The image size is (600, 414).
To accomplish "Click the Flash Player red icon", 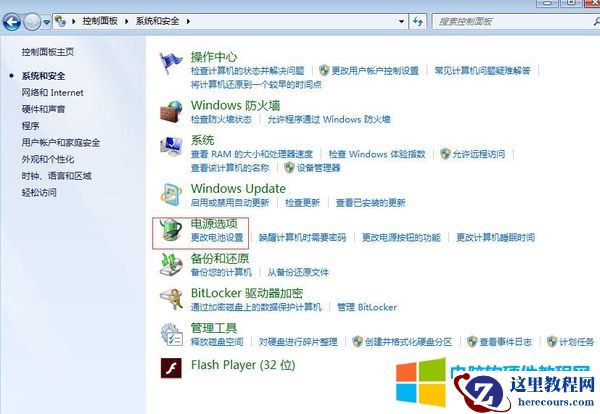I will coord(171,368).
